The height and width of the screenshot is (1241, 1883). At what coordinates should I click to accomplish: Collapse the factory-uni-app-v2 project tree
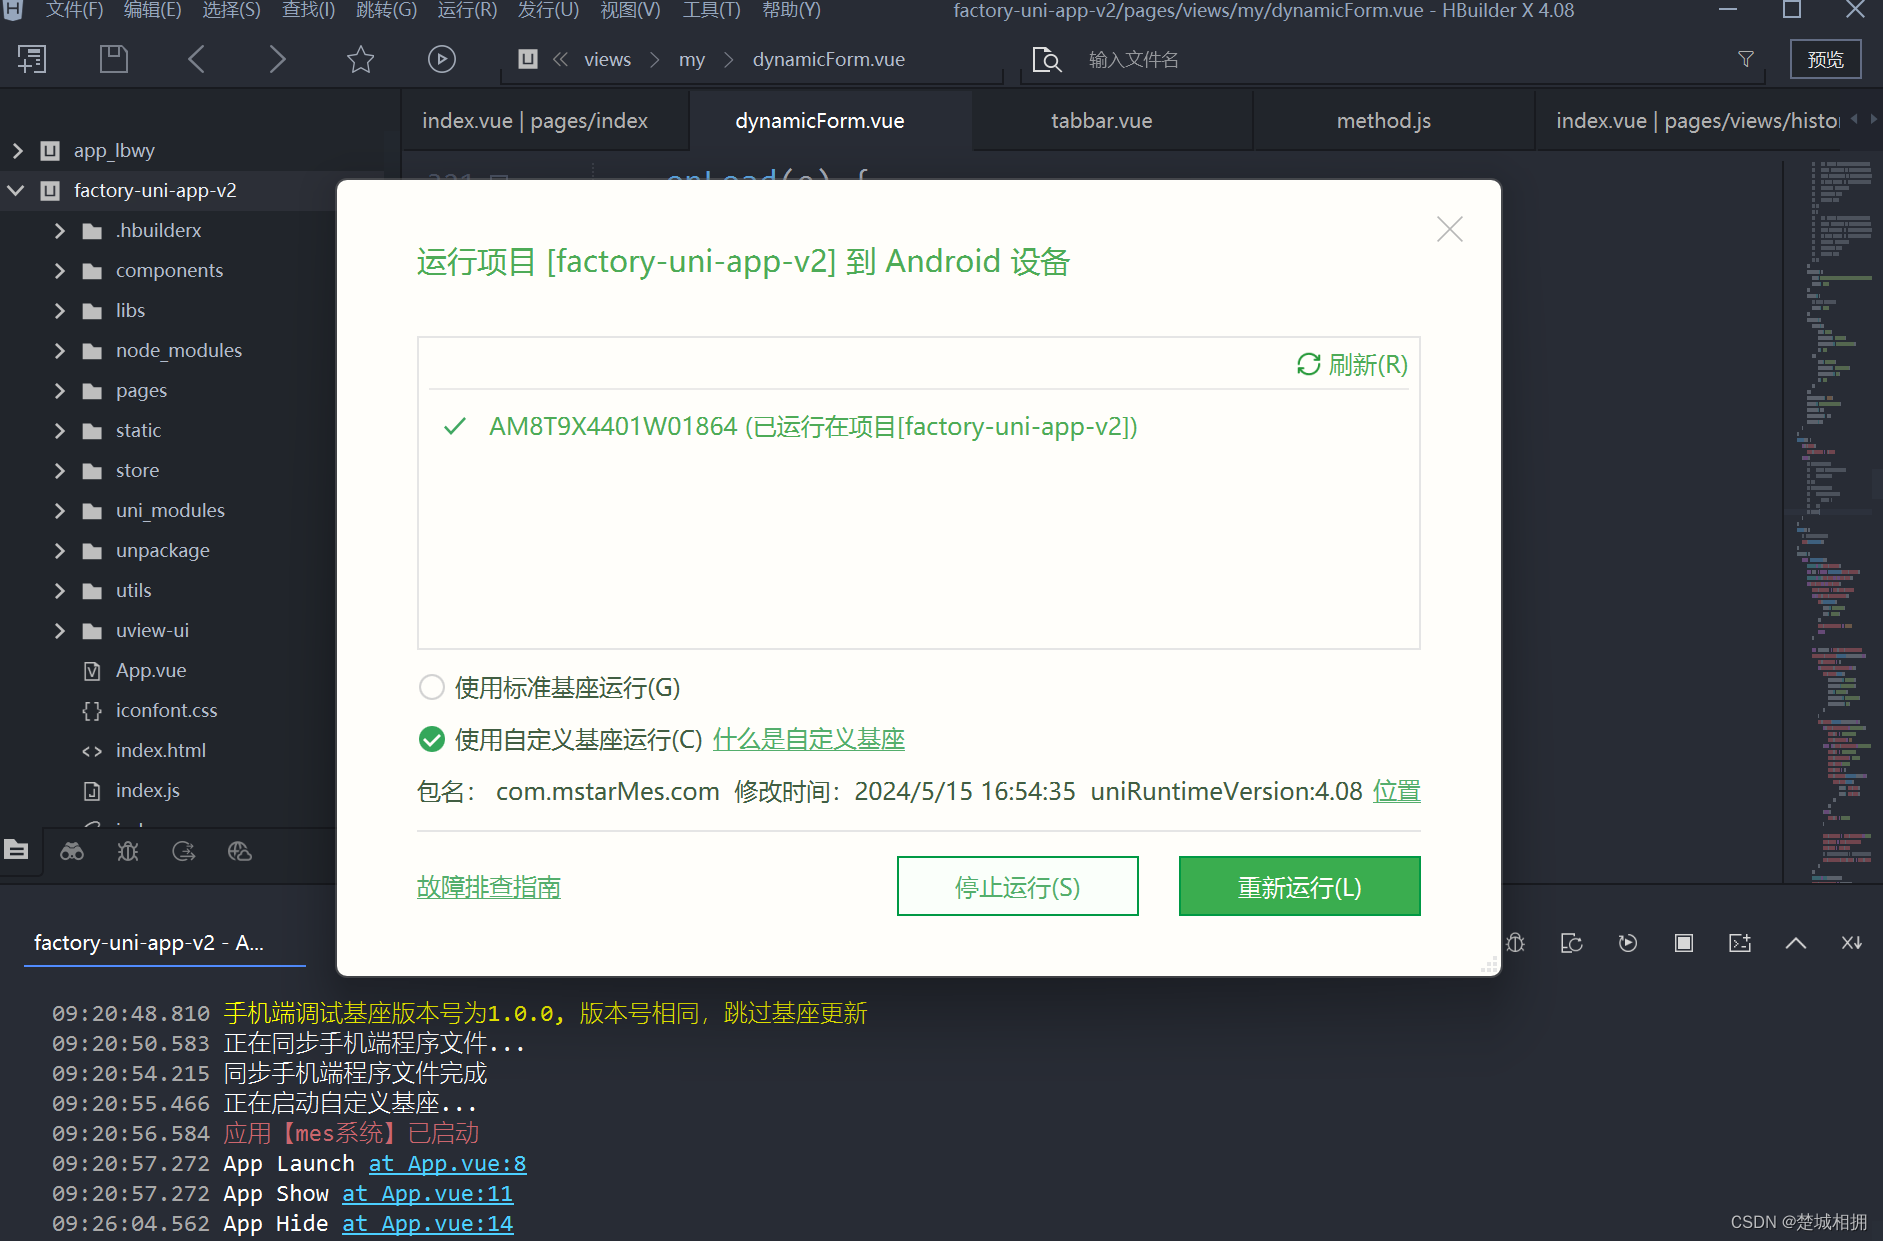[x=15, y=190]
